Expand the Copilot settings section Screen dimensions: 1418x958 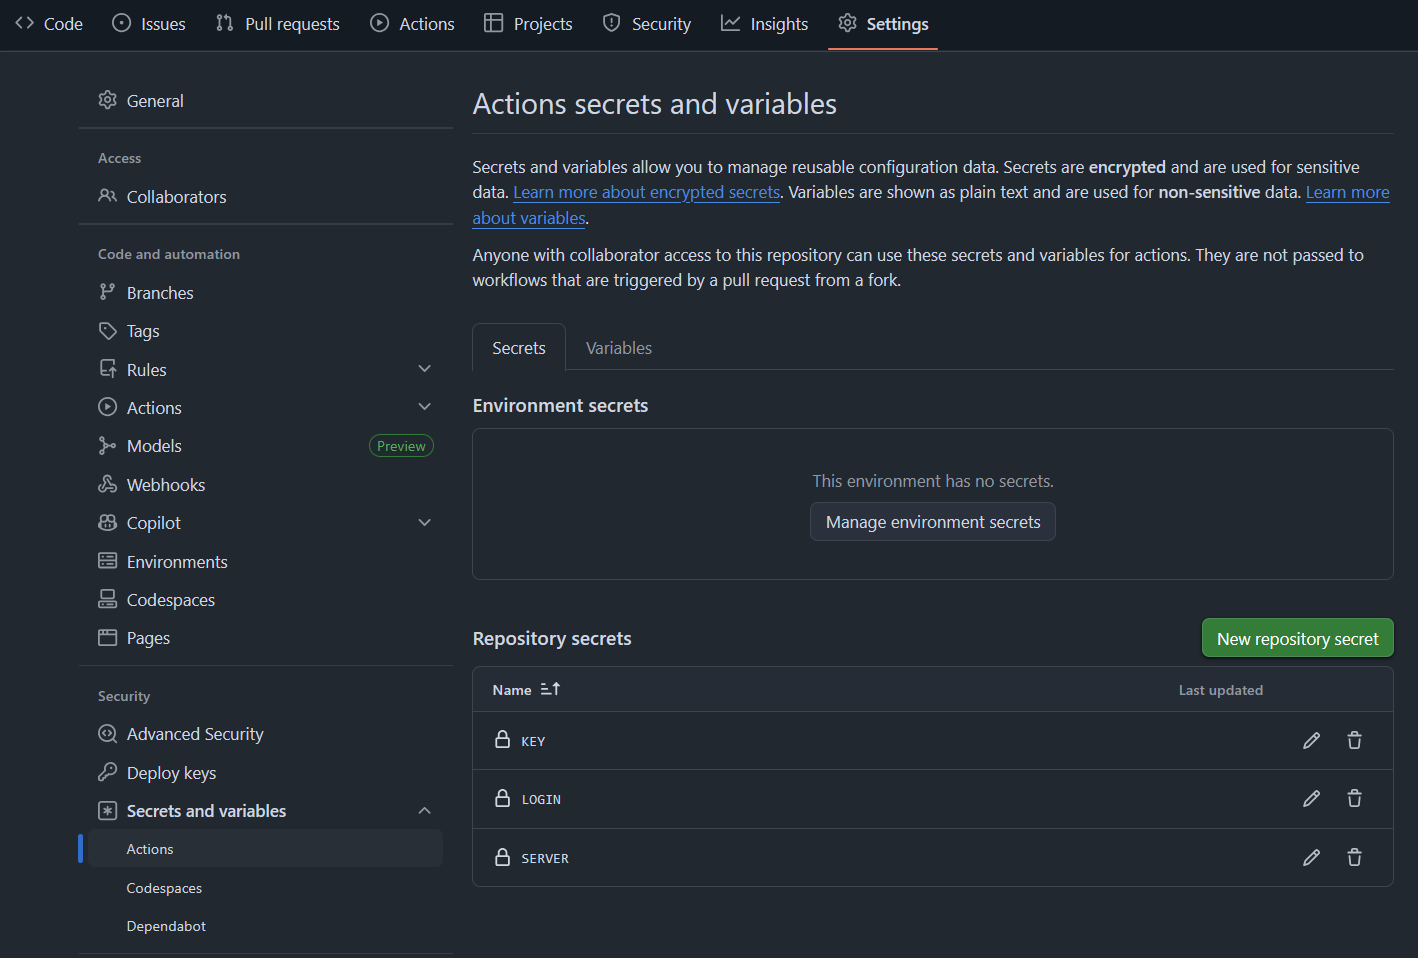coord(424,523)
